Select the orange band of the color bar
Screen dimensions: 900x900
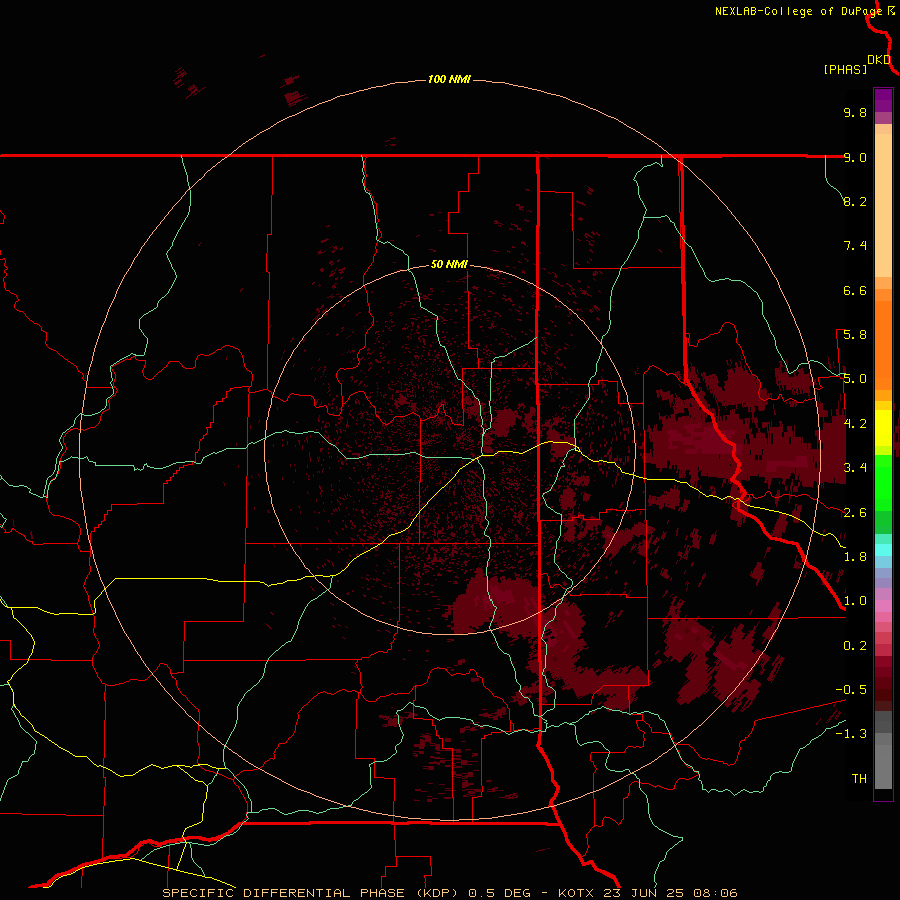[883, 345]
